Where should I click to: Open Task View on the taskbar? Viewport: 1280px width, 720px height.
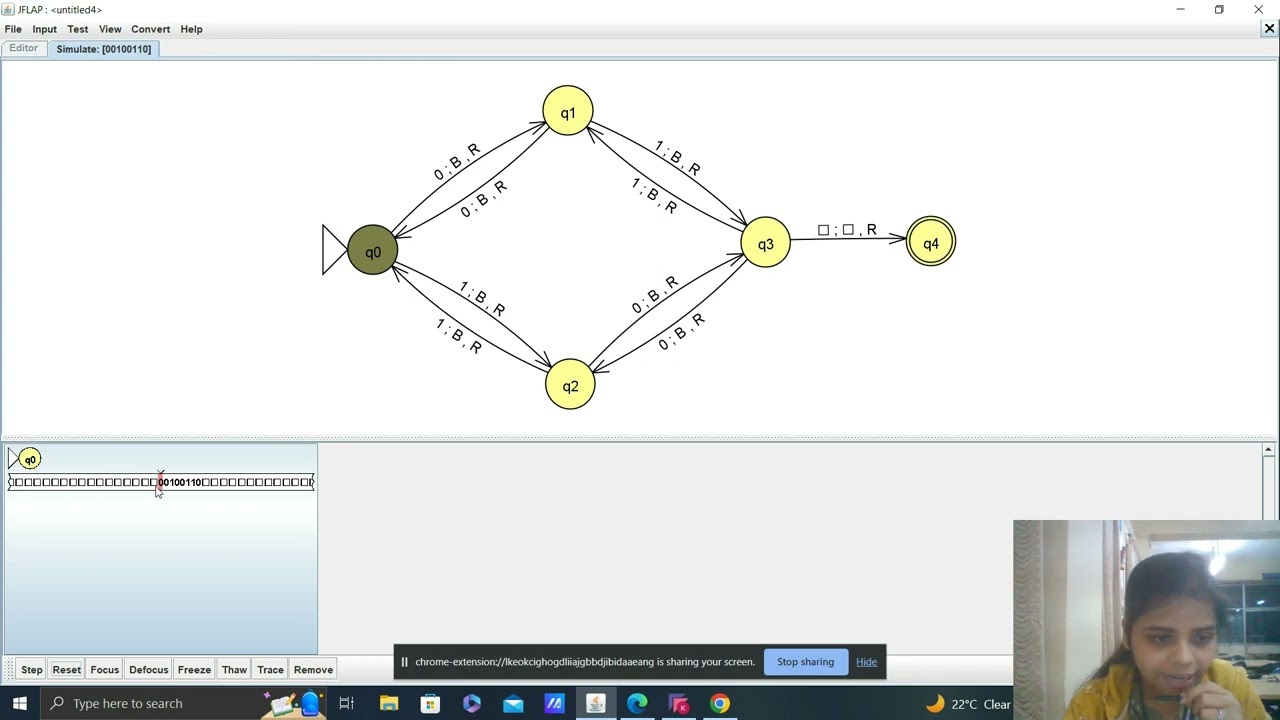click(x=346, y=703)
